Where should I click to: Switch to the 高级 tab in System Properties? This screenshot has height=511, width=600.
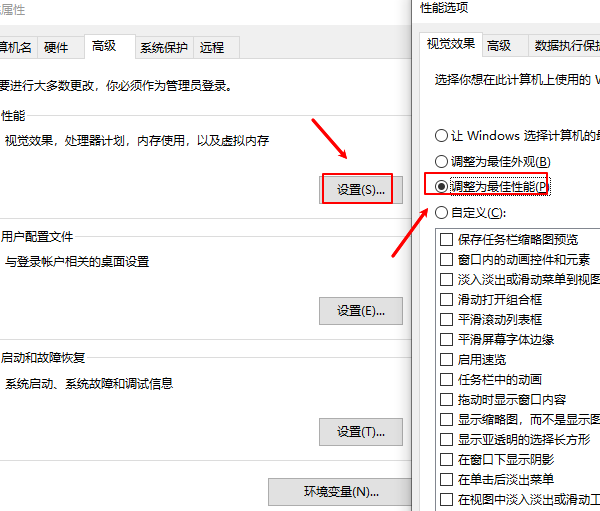[x=109, y=46]
